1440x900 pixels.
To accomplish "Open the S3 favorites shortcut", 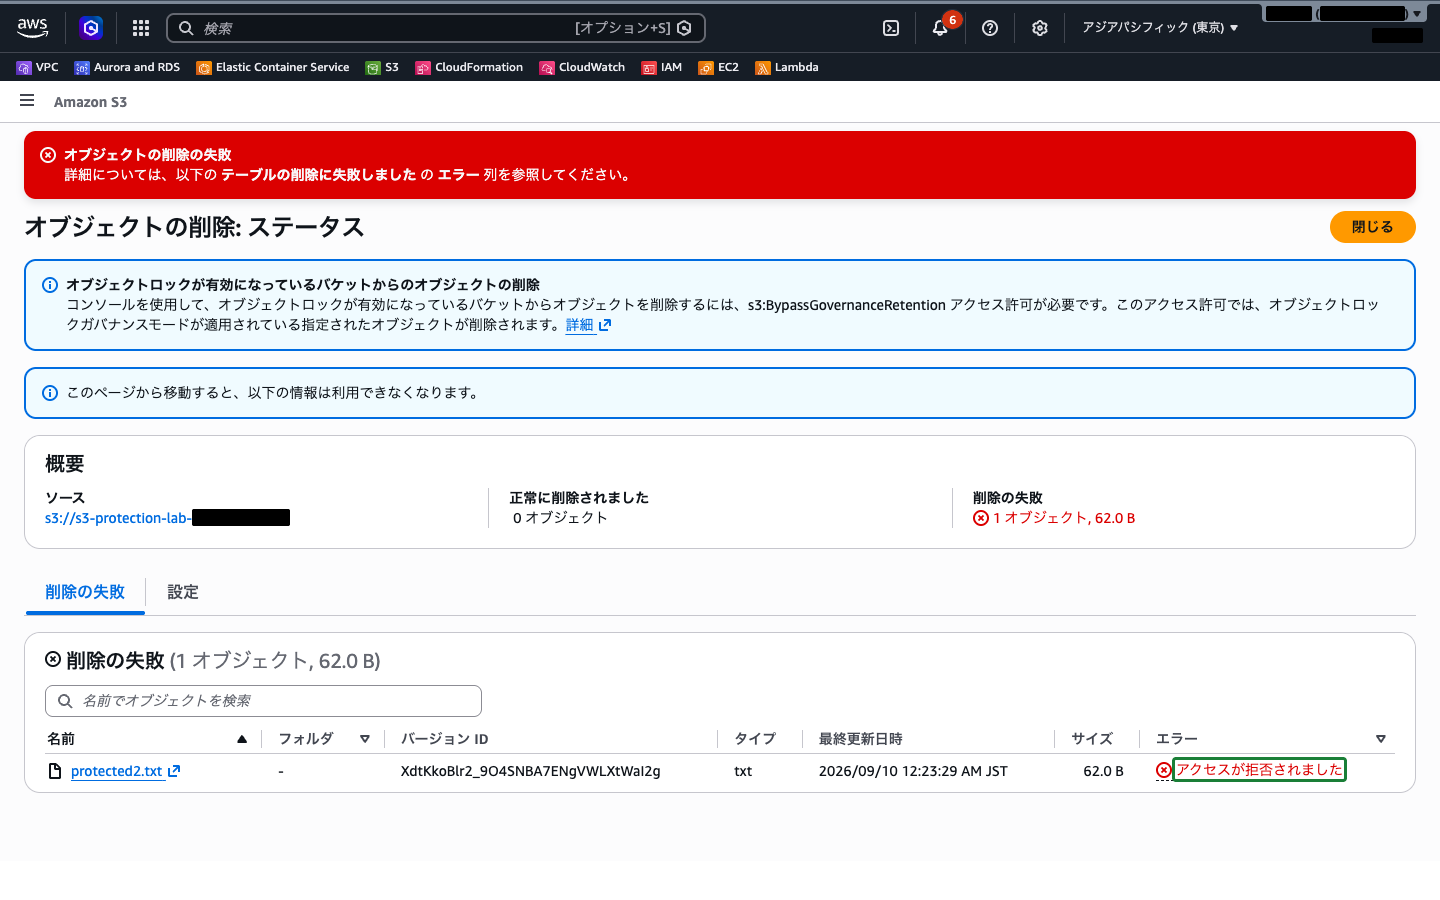I will [x=382, y=67].
